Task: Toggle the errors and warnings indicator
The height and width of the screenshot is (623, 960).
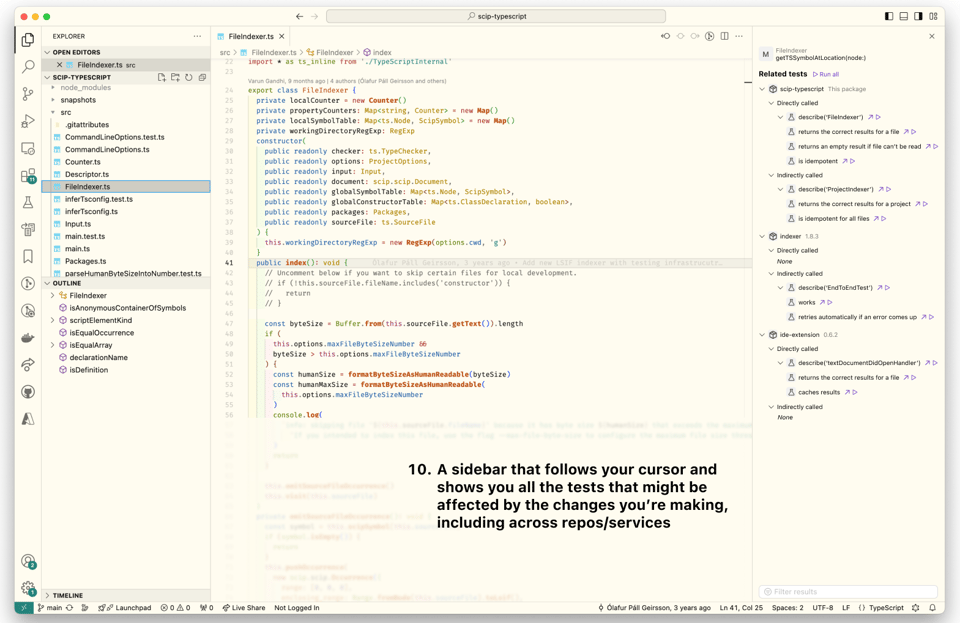Action: (x=176, y=607)
